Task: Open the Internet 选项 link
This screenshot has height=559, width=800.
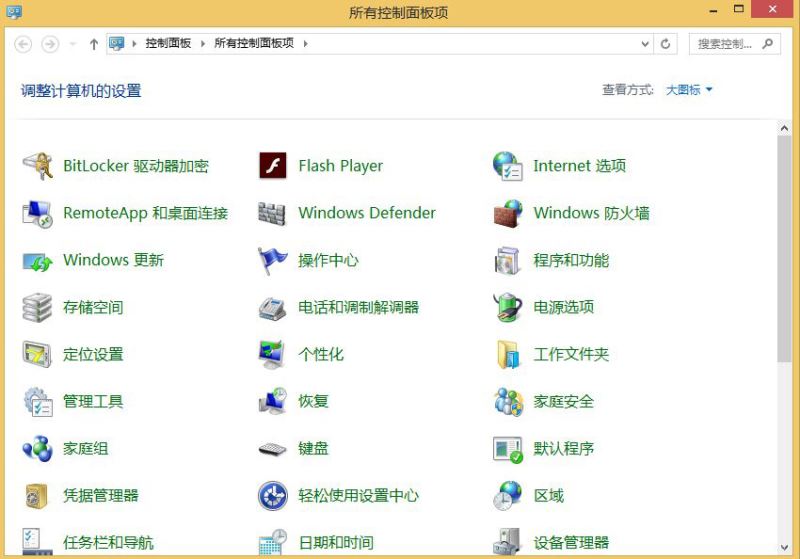Action: tap(579, 166)
